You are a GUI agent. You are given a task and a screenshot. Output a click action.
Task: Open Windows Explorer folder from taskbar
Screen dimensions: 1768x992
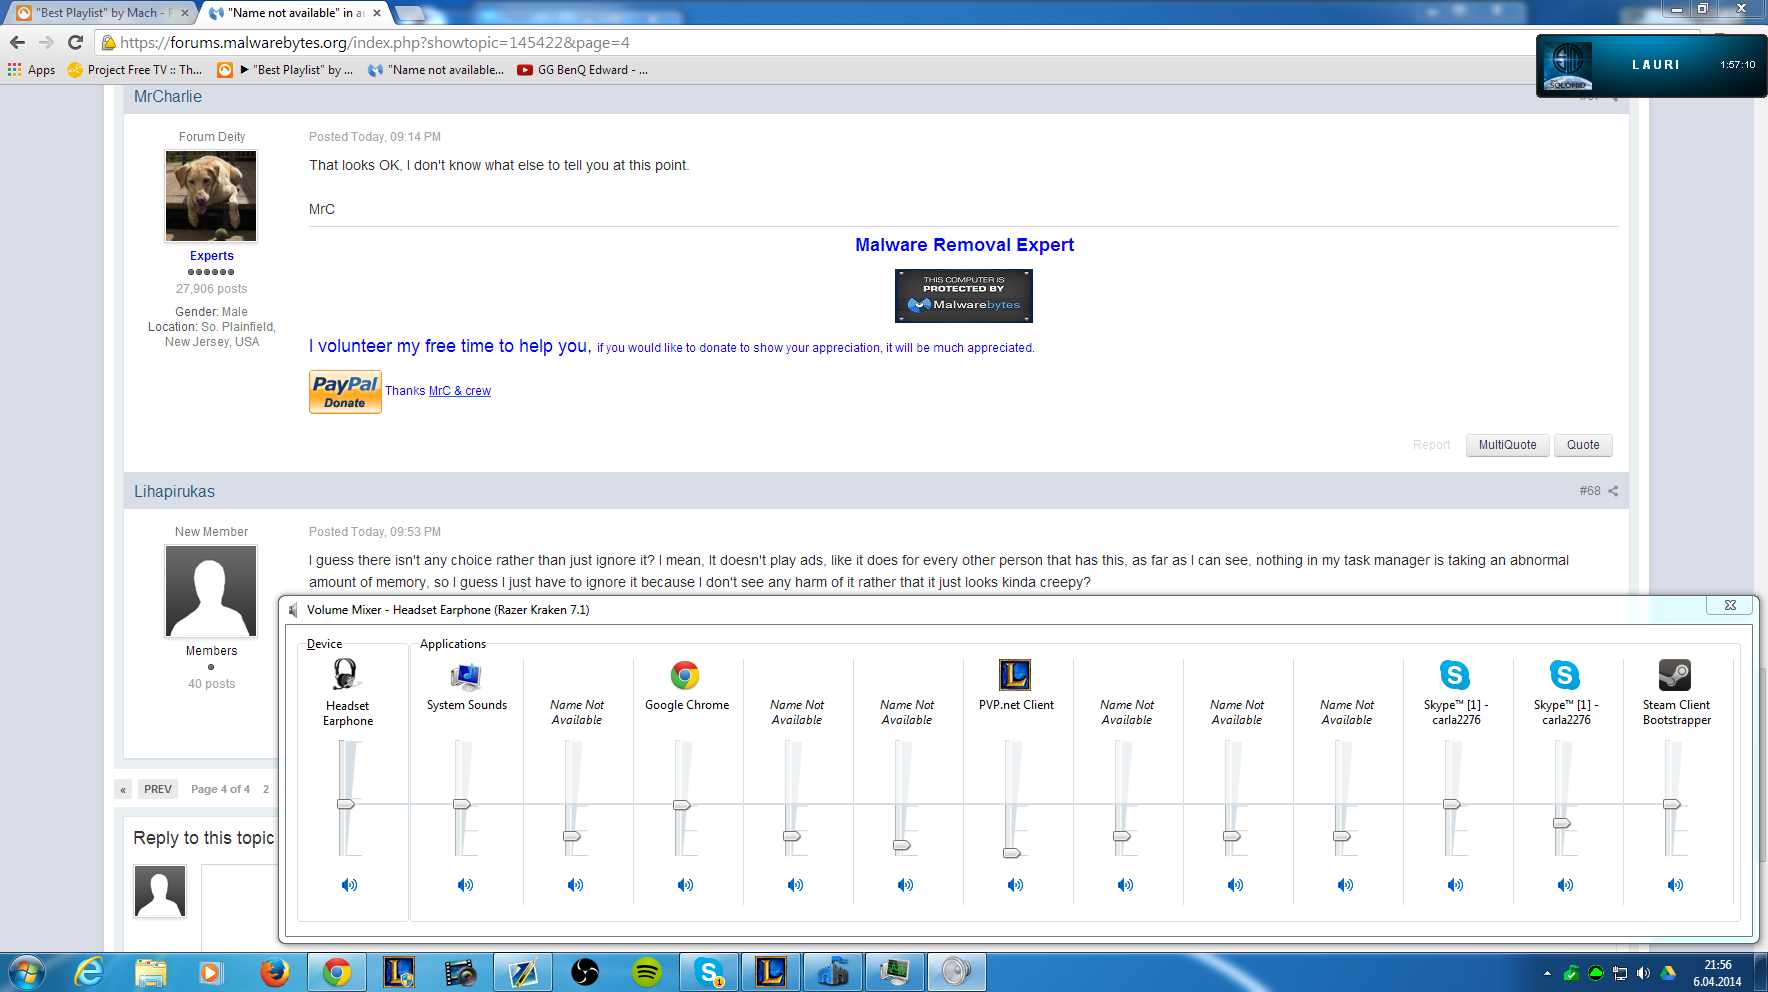click(x=151, y=972)
